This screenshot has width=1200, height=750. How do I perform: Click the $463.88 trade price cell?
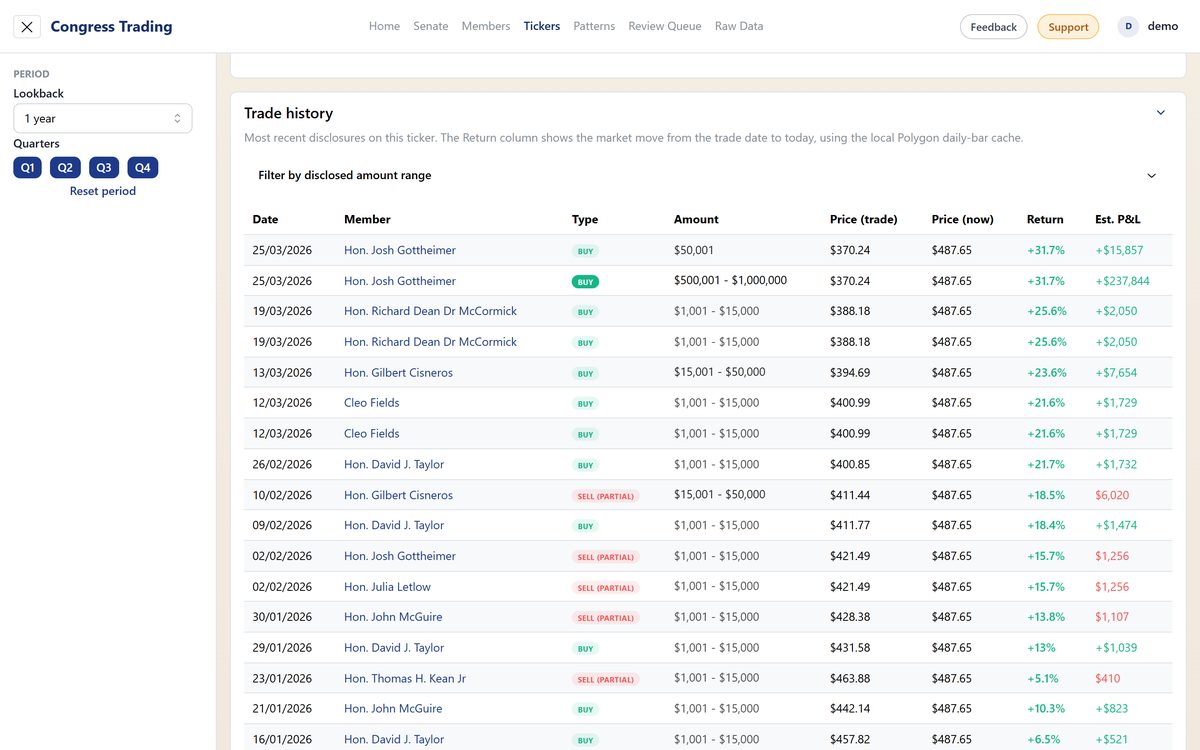[x=850, y=678]
